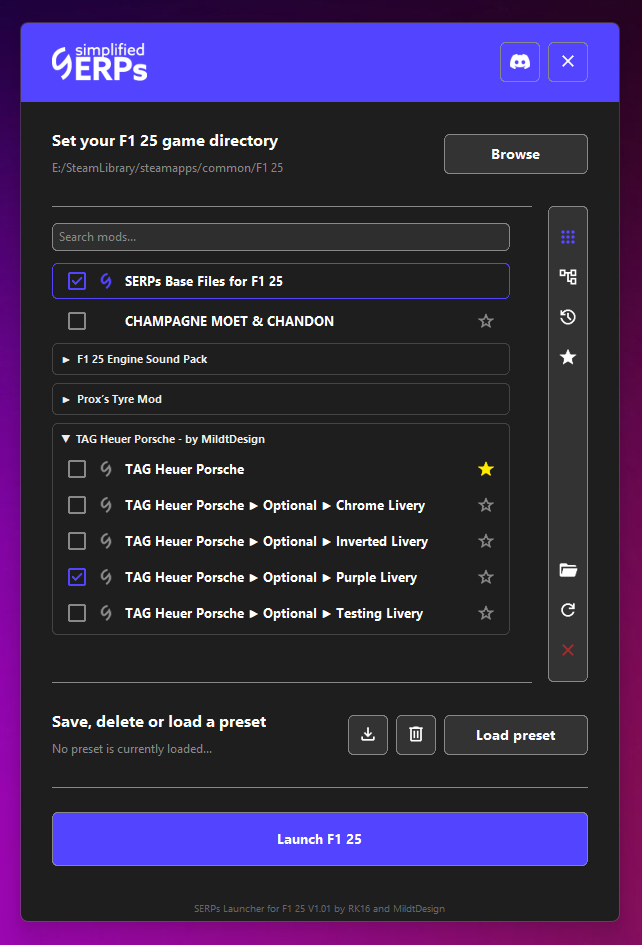Enable Testing Livery checkbox
642x945 pixels.
tap(77, 614)
